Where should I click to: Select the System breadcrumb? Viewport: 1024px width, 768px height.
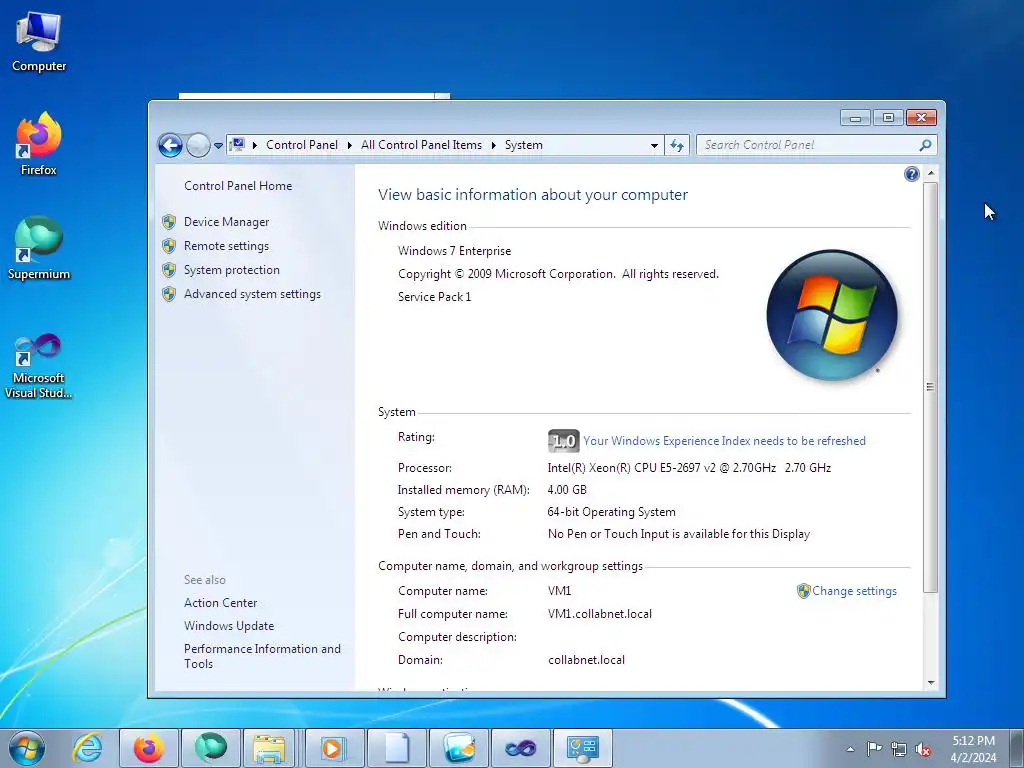(x=524, y=145)
